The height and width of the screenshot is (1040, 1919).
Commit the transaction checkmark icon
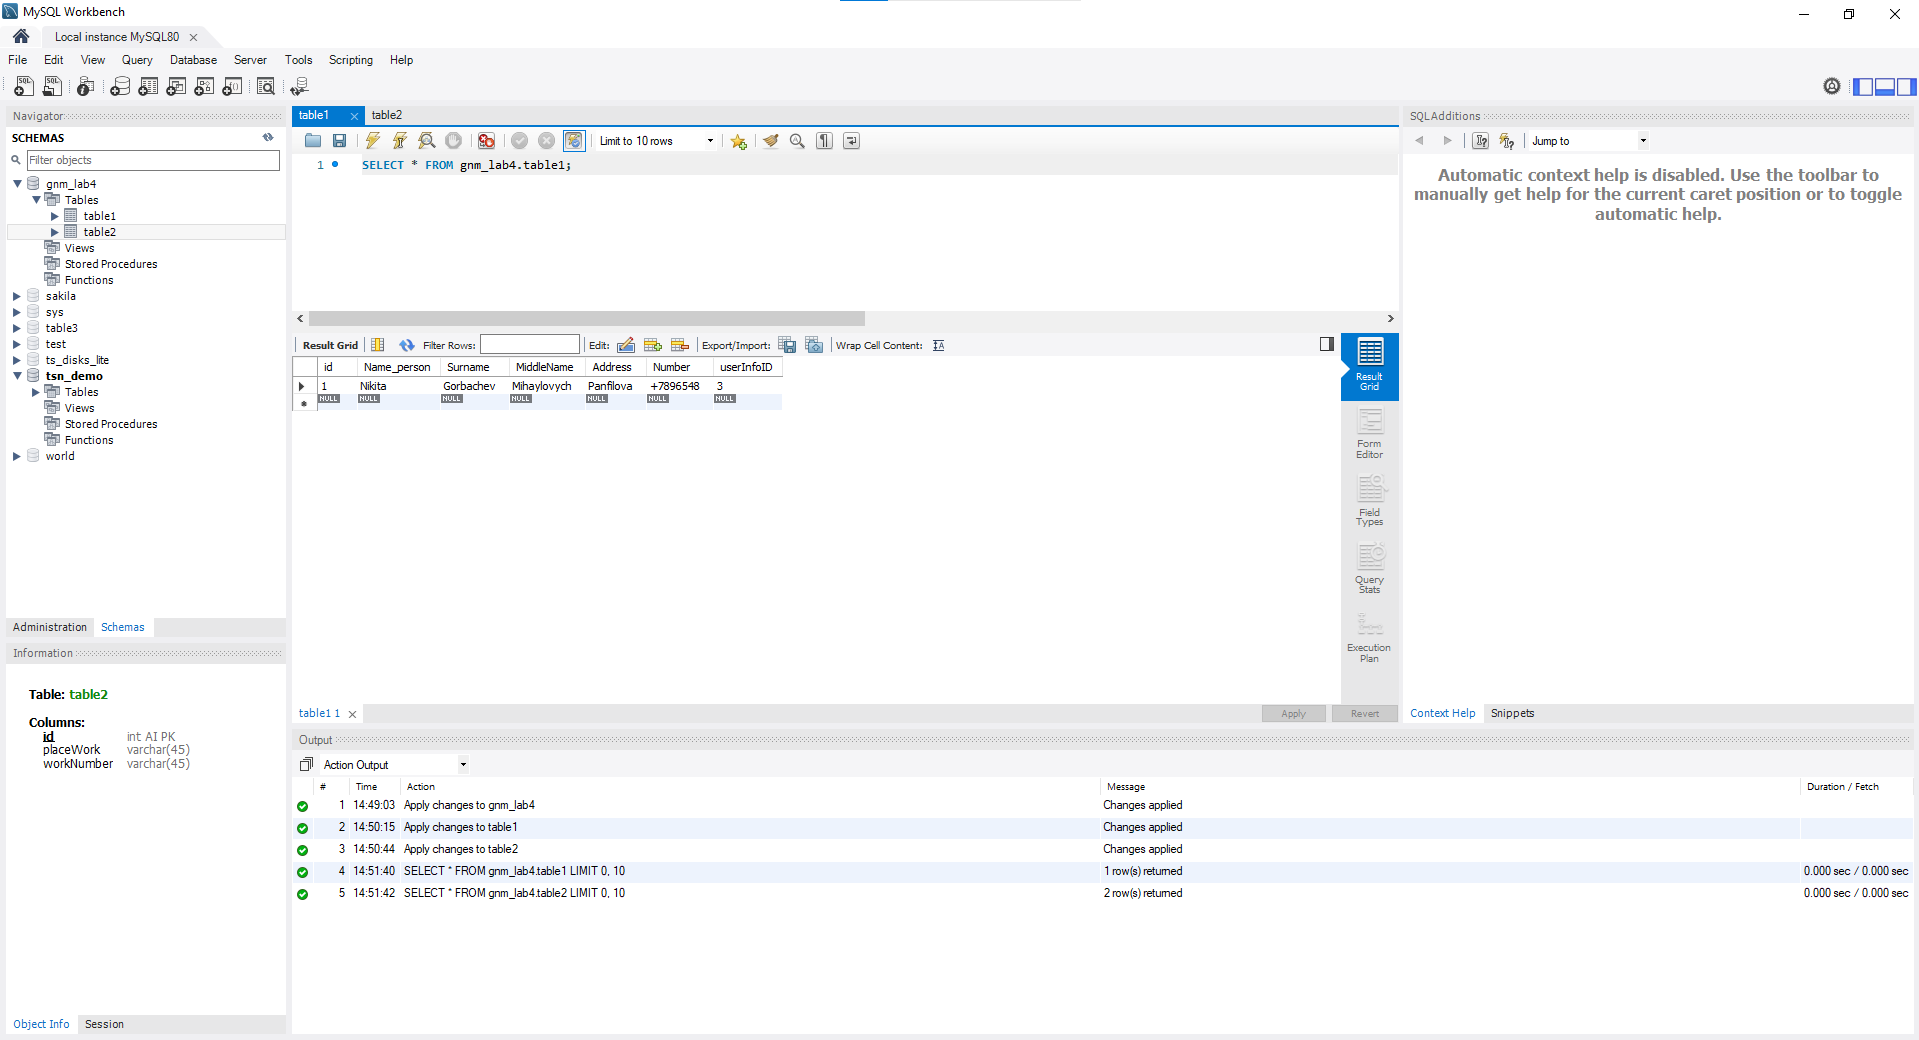point(520,141)
